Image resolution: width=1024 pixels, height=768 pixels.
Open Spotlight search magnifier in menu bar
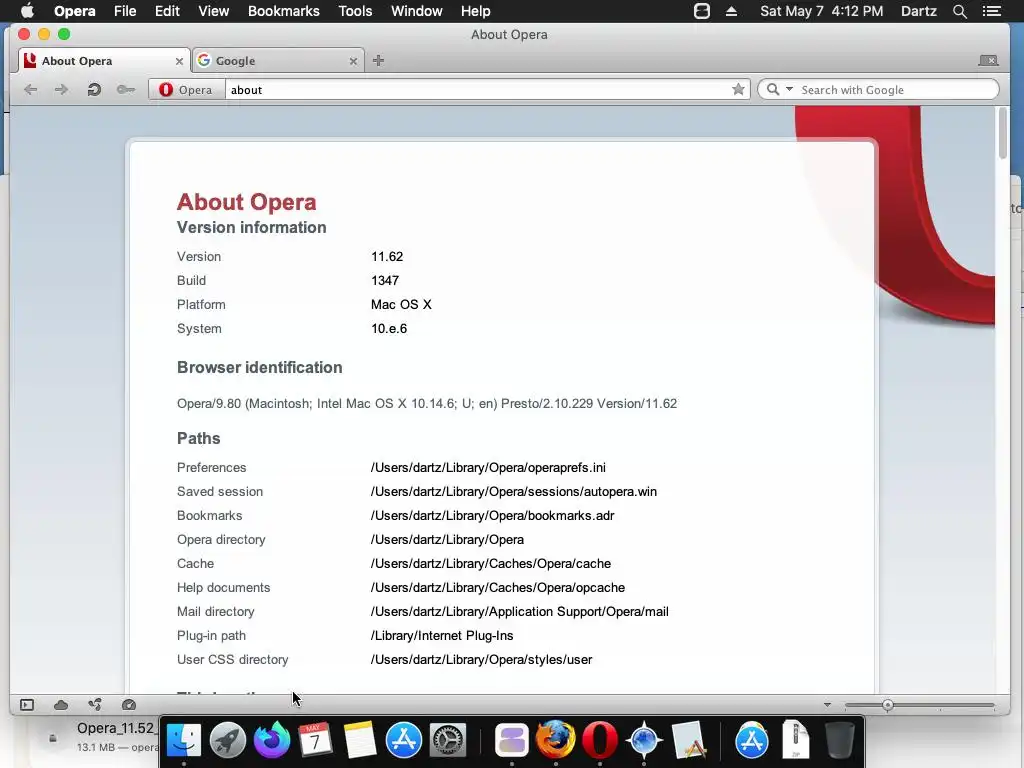pyautogui.click(x=959, y=11)
